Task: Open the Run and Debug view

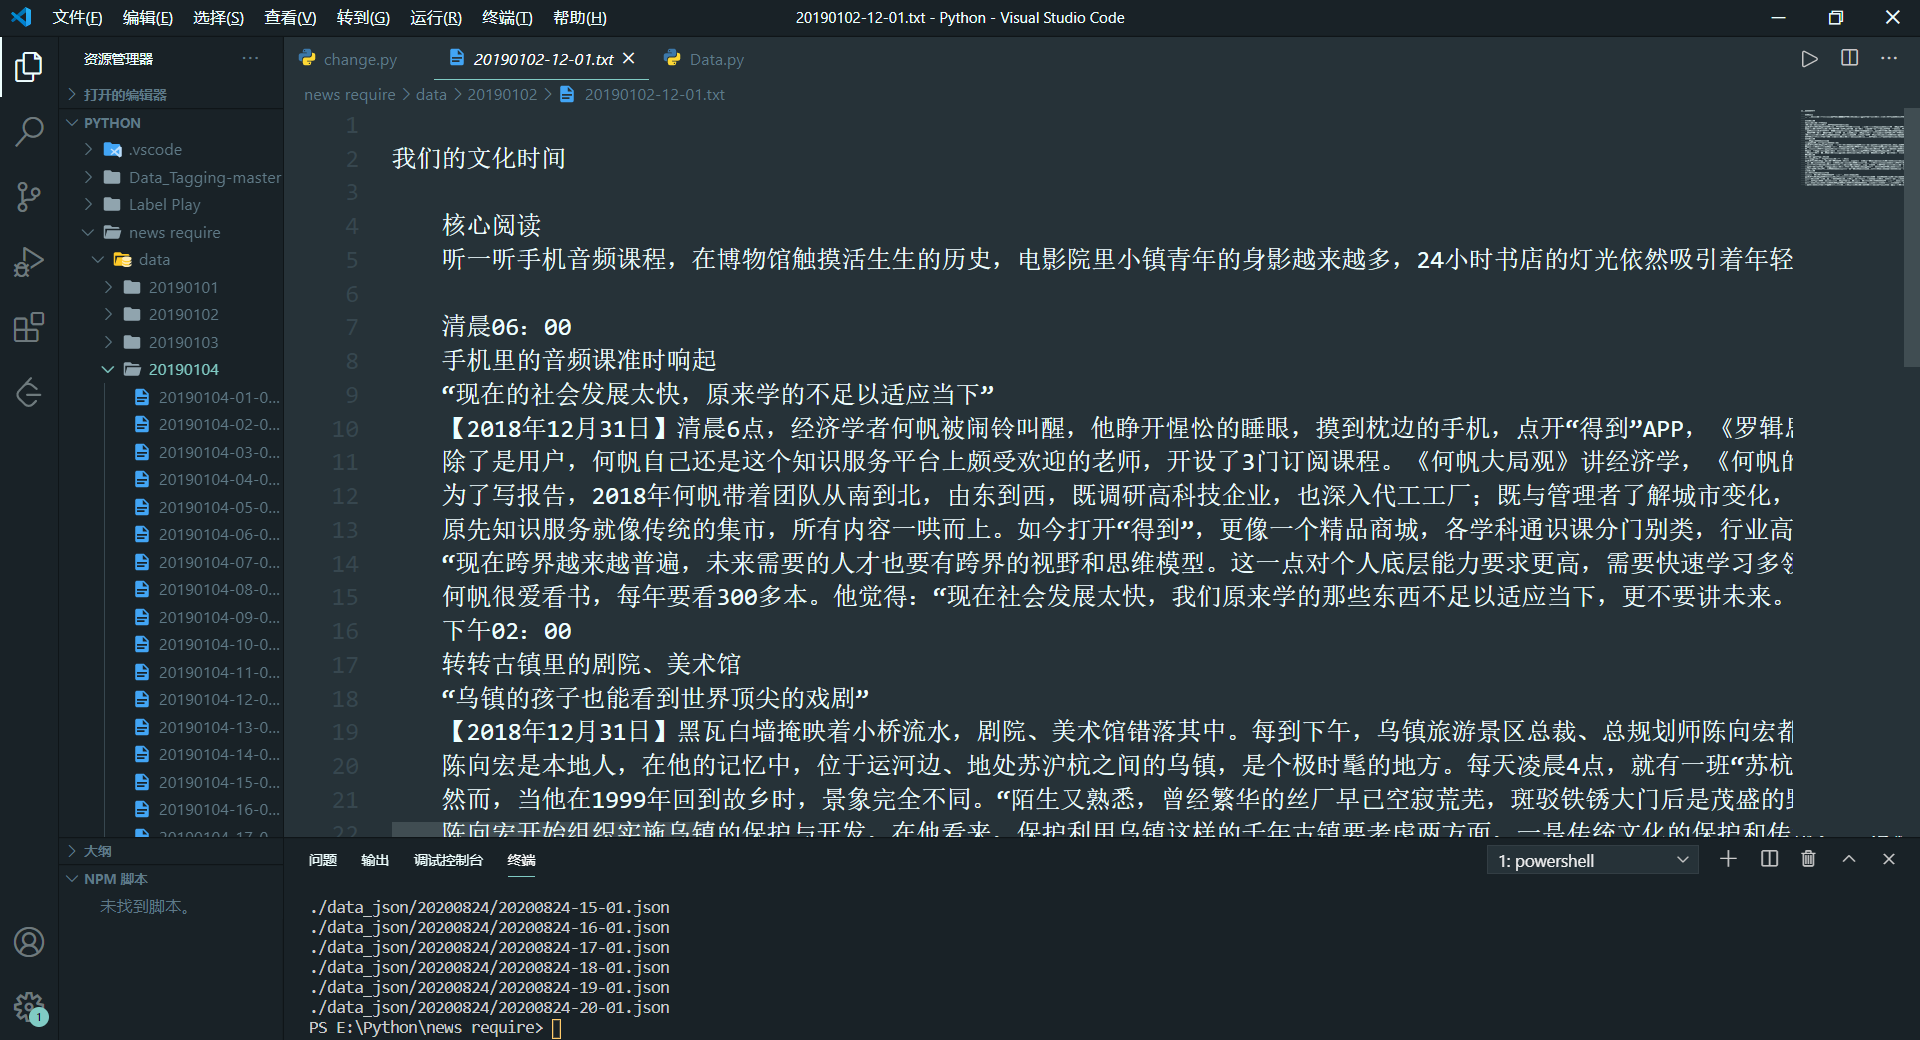Action: click(29, 261)
